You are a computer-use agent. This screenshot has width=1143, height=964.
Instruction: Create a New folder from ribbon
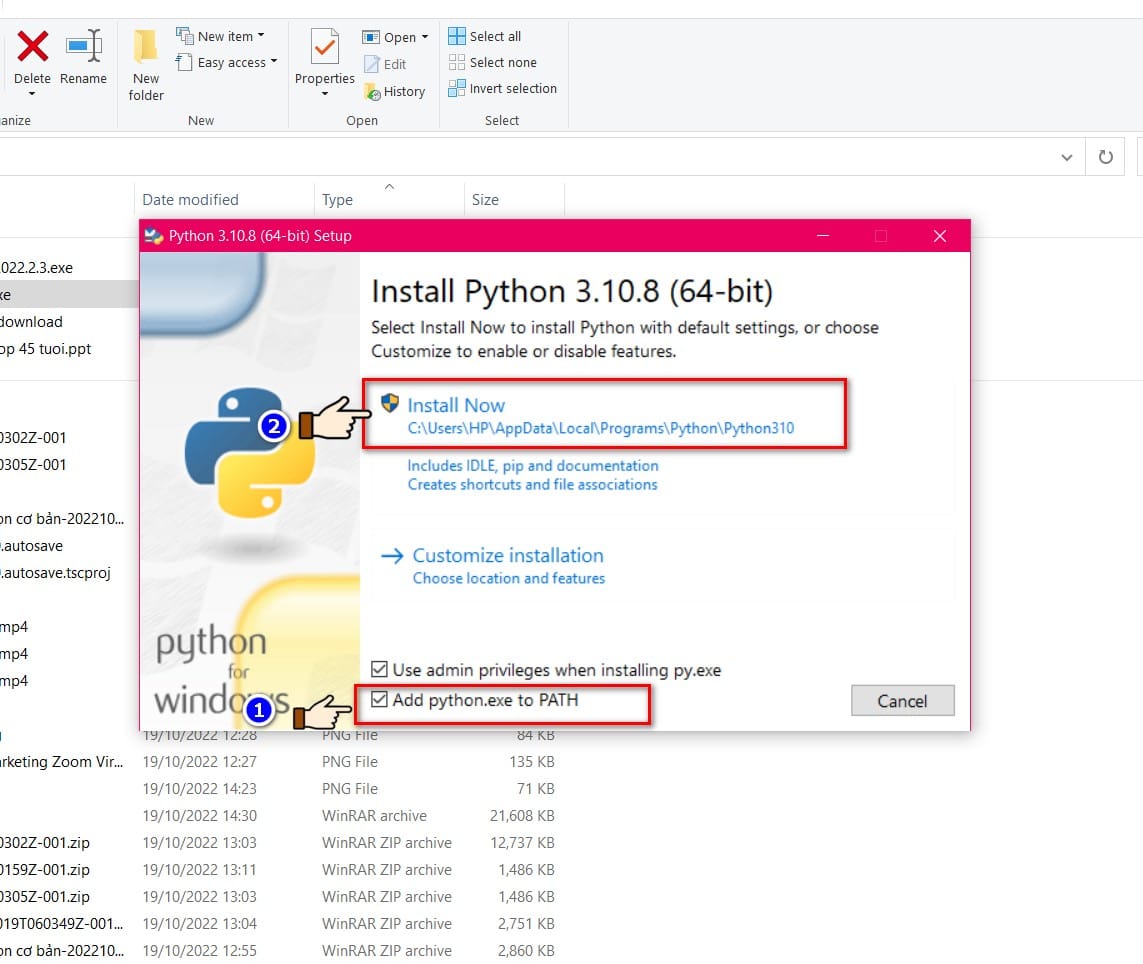coord(146,65)
